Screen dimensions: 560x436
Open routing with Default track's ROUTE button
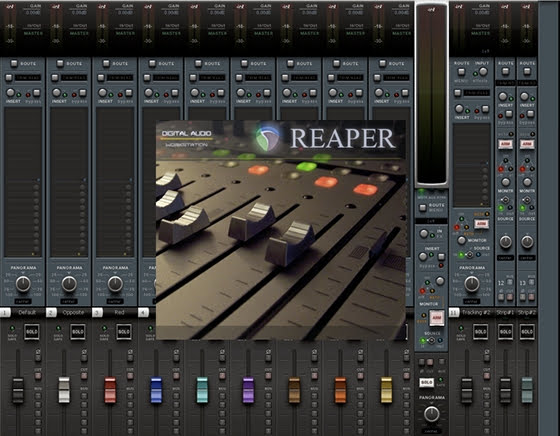[x=14, y=63]
